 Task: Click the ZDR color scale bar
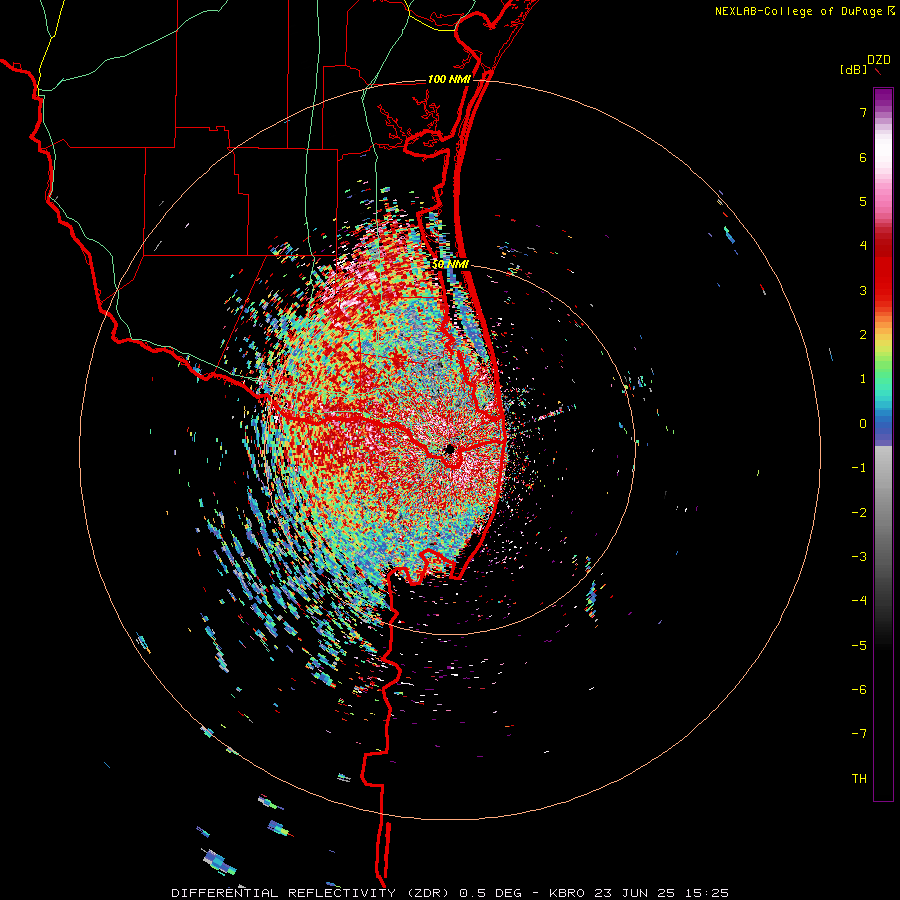pyautogui.click(x=883, y=444)
